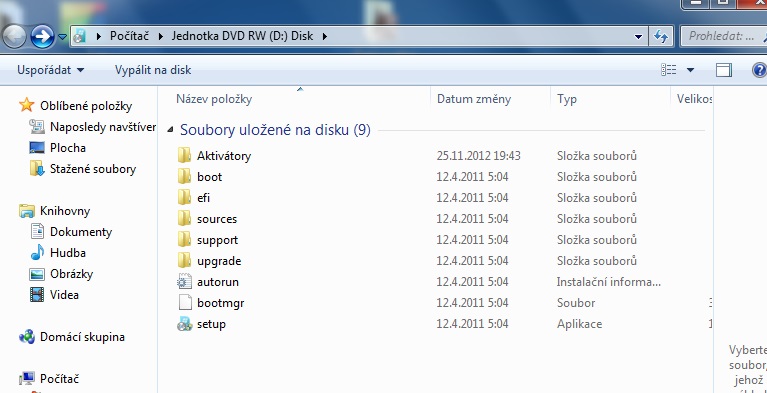
Task: Open Obrázky library in sidebar
Action: point(71,274)
